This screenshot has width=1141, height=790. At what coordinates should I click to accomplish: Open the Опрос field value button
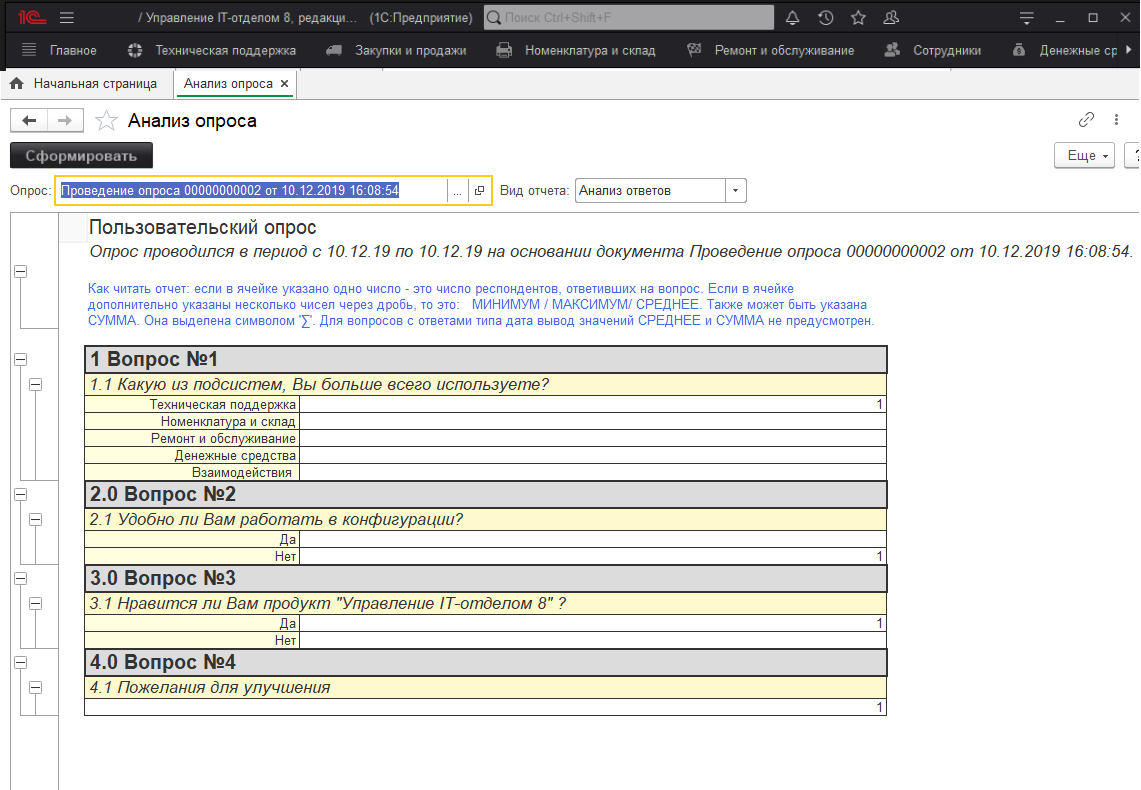[480, 191]
